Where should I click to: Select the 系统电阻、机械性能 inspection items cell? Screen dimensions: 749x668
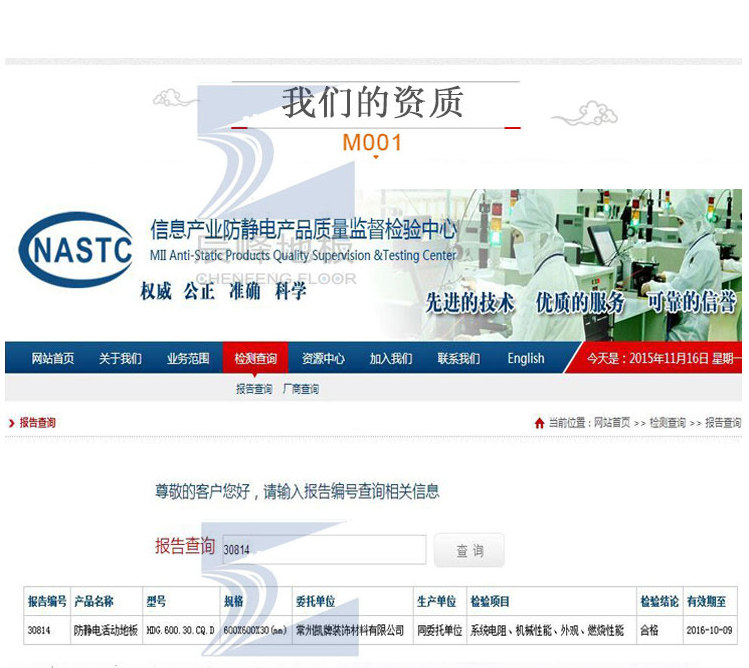tap(551, 630)
